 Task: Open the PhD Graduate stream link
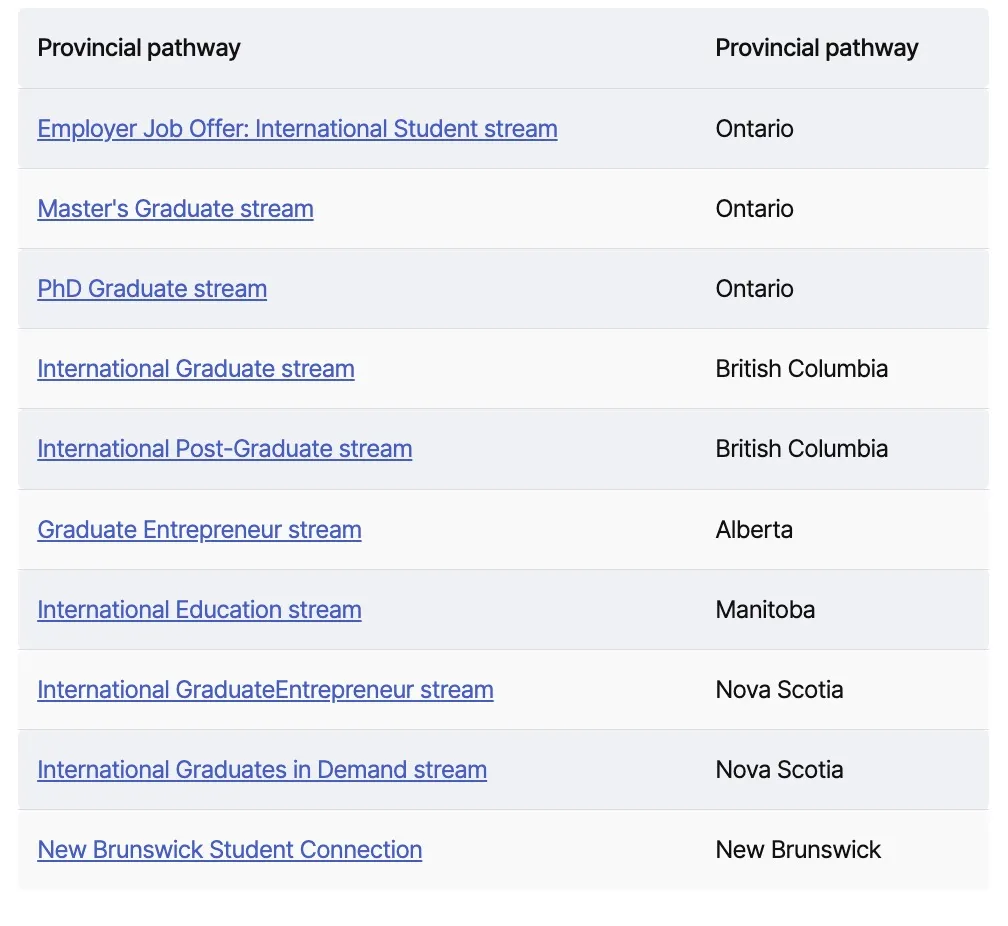coord(152,289)
